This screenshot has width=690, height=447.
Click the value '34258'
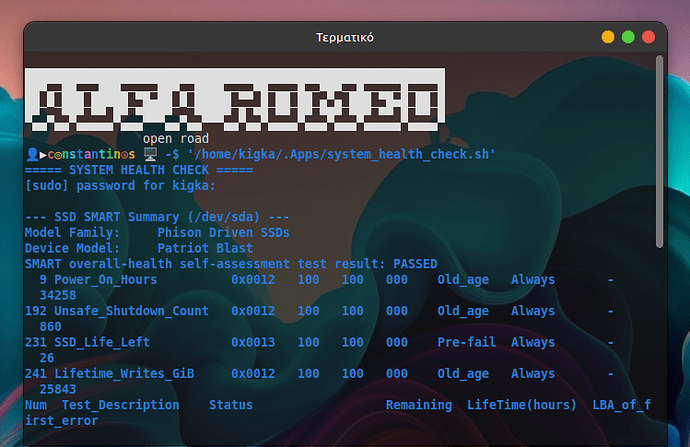pyautogui.click(x=58, y=295)
